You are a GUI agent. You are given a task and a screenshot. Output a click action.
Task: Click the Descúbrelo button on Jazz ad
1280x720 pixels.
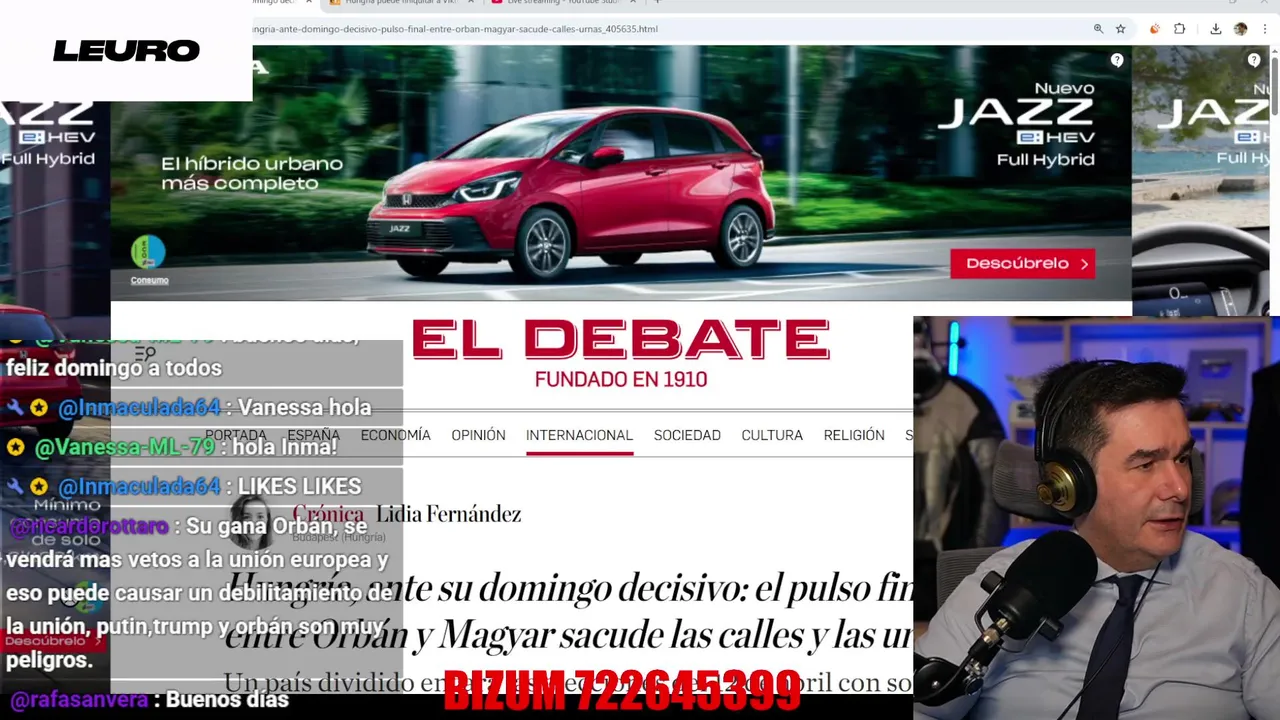pos(1022,263)
